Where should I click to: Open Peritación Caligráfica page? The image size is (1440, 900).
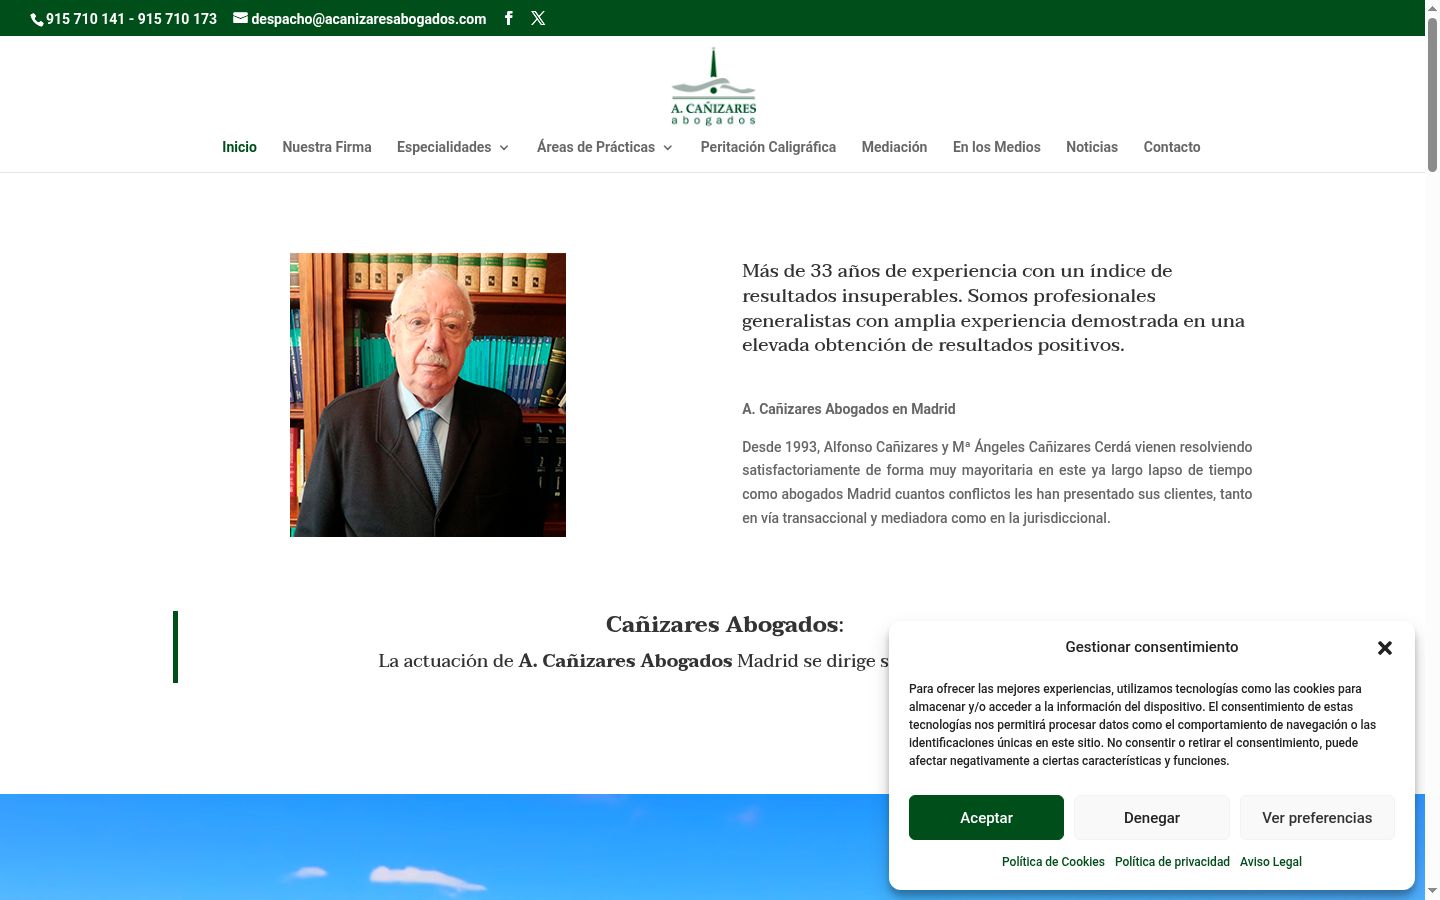(768, 147)
